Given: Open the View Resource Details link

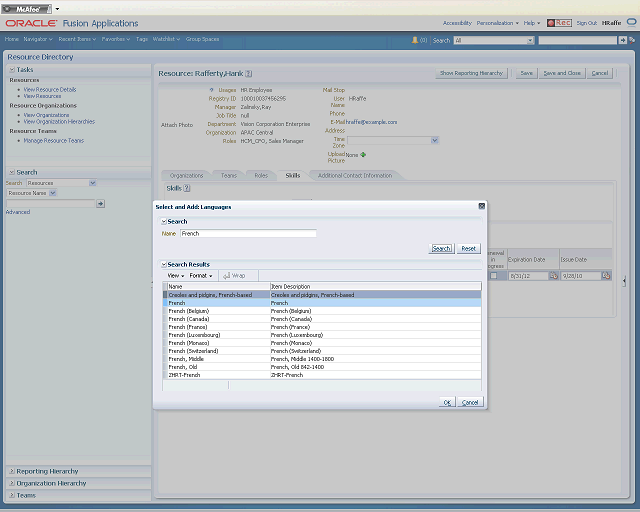Looking at the screenshot, I should pos(50,89).
